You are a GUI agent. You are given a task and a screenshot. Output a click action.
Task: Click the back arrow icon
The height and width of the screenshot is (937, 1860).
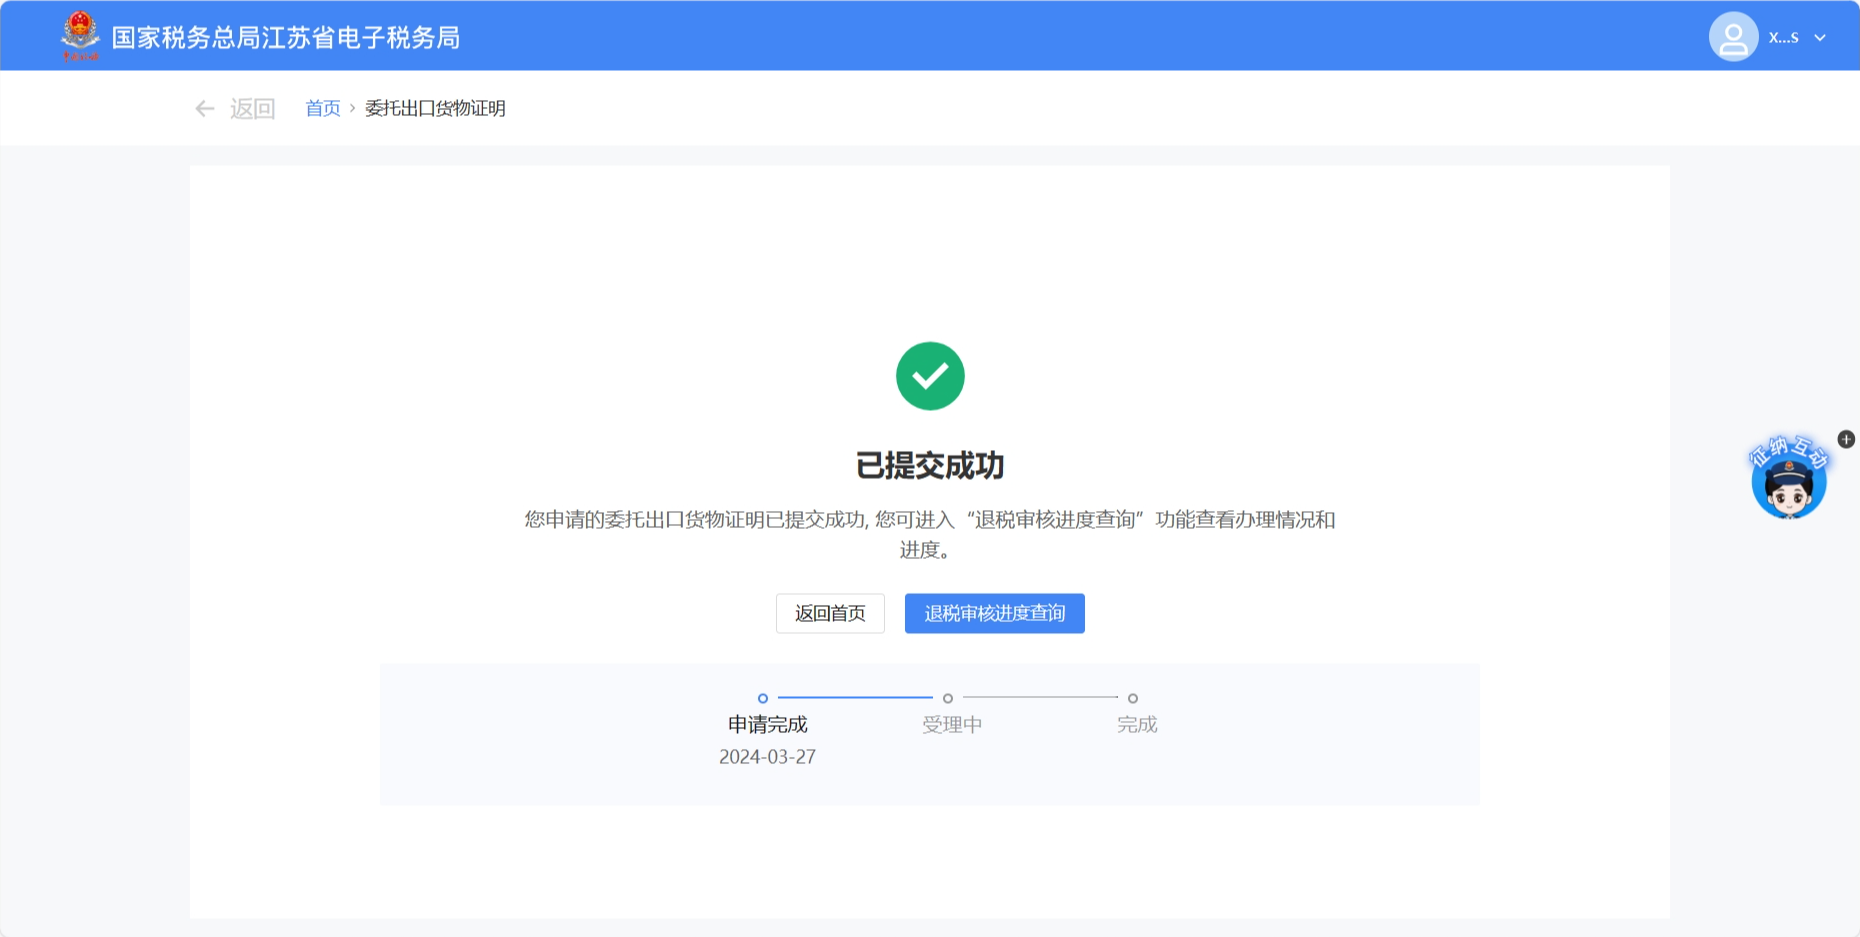coord(205,109)
